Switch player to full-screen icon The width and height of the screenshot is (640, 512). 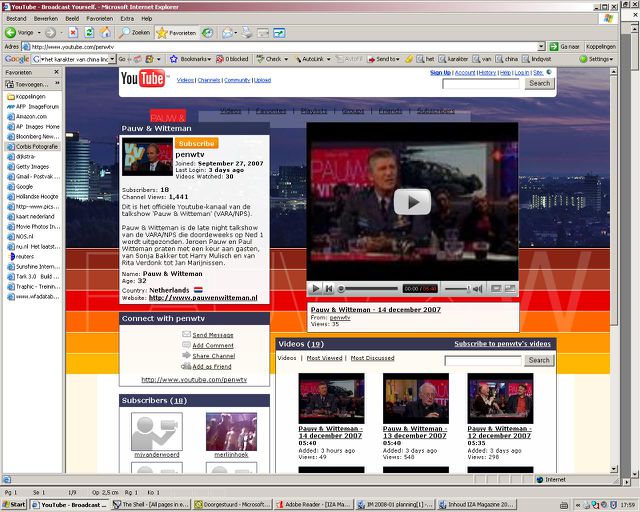pos(510,289)
